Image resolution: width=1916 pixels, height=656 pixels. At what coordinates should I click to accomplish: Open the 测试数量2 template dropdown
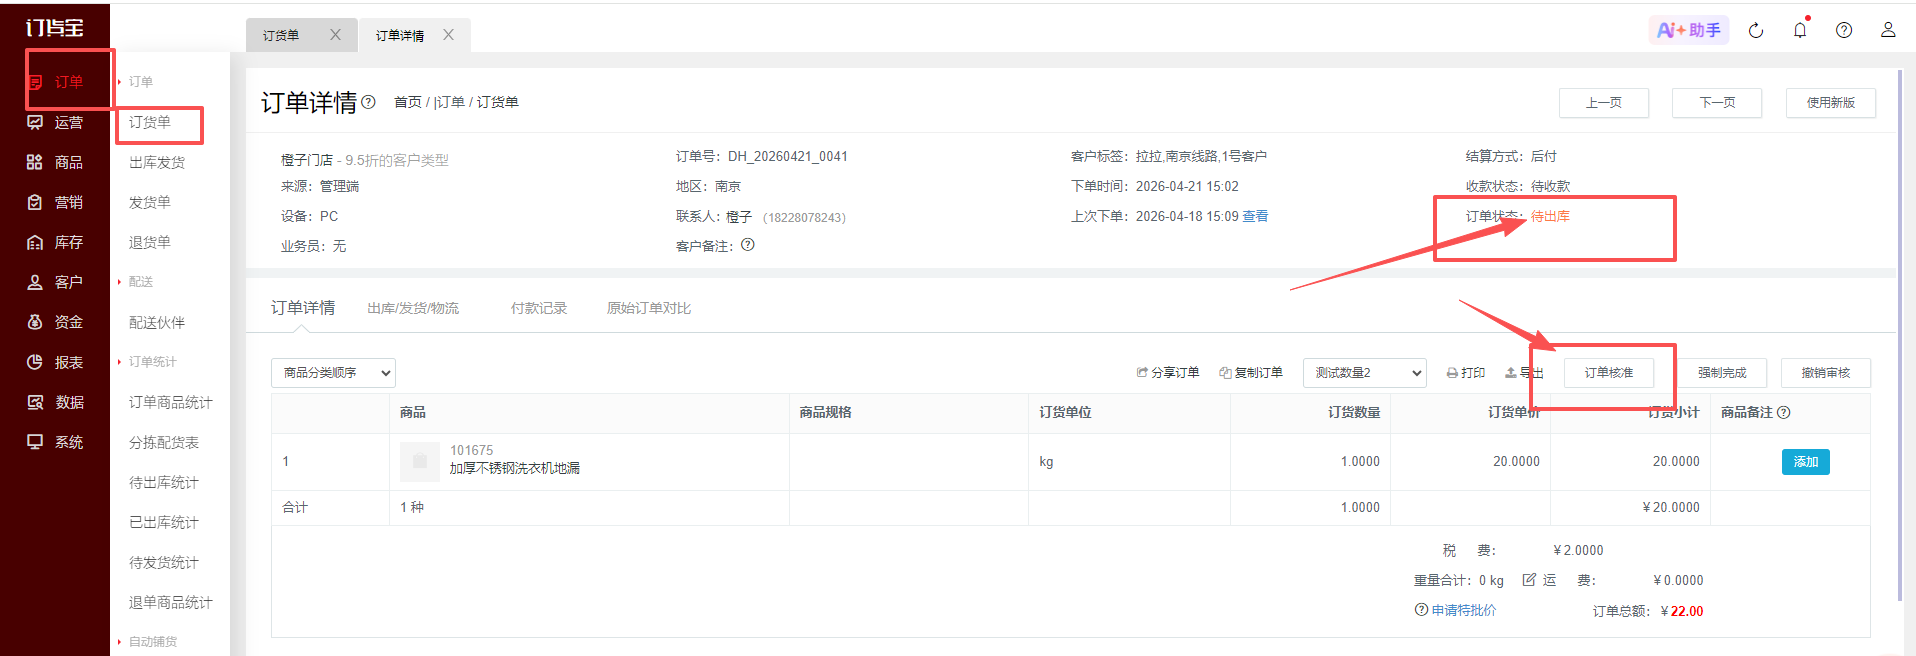click(1364, 373)
